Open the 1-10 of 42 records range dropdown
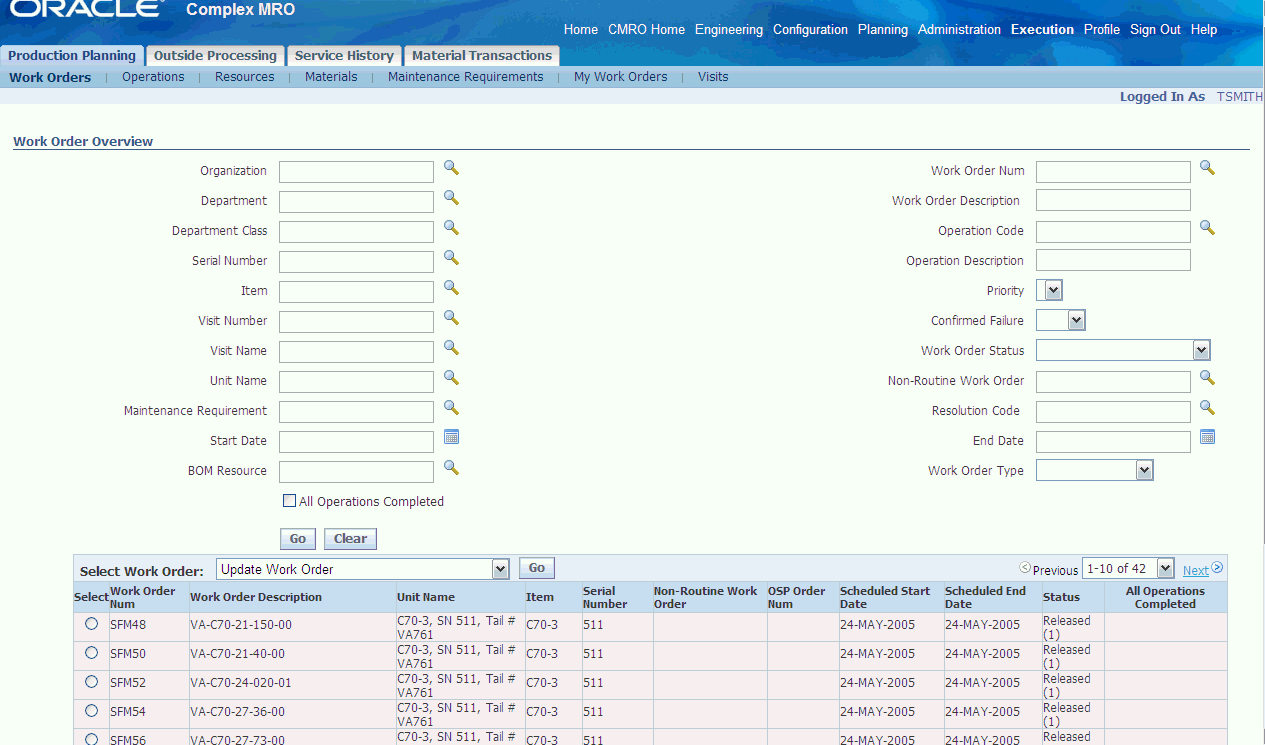 1128,569
